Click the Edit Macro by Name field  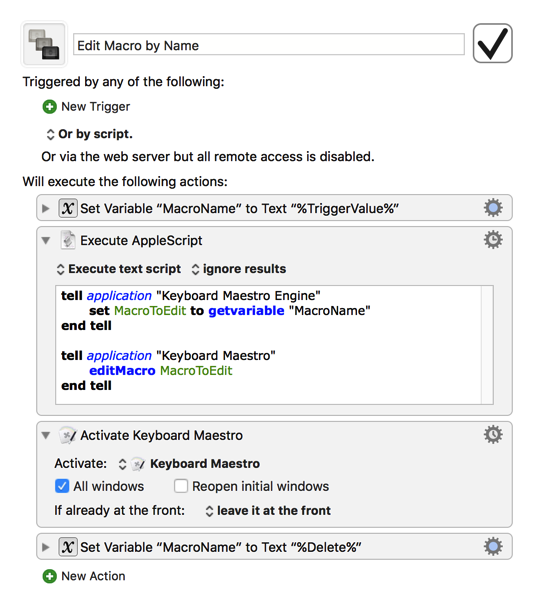(x=269, y=44)
